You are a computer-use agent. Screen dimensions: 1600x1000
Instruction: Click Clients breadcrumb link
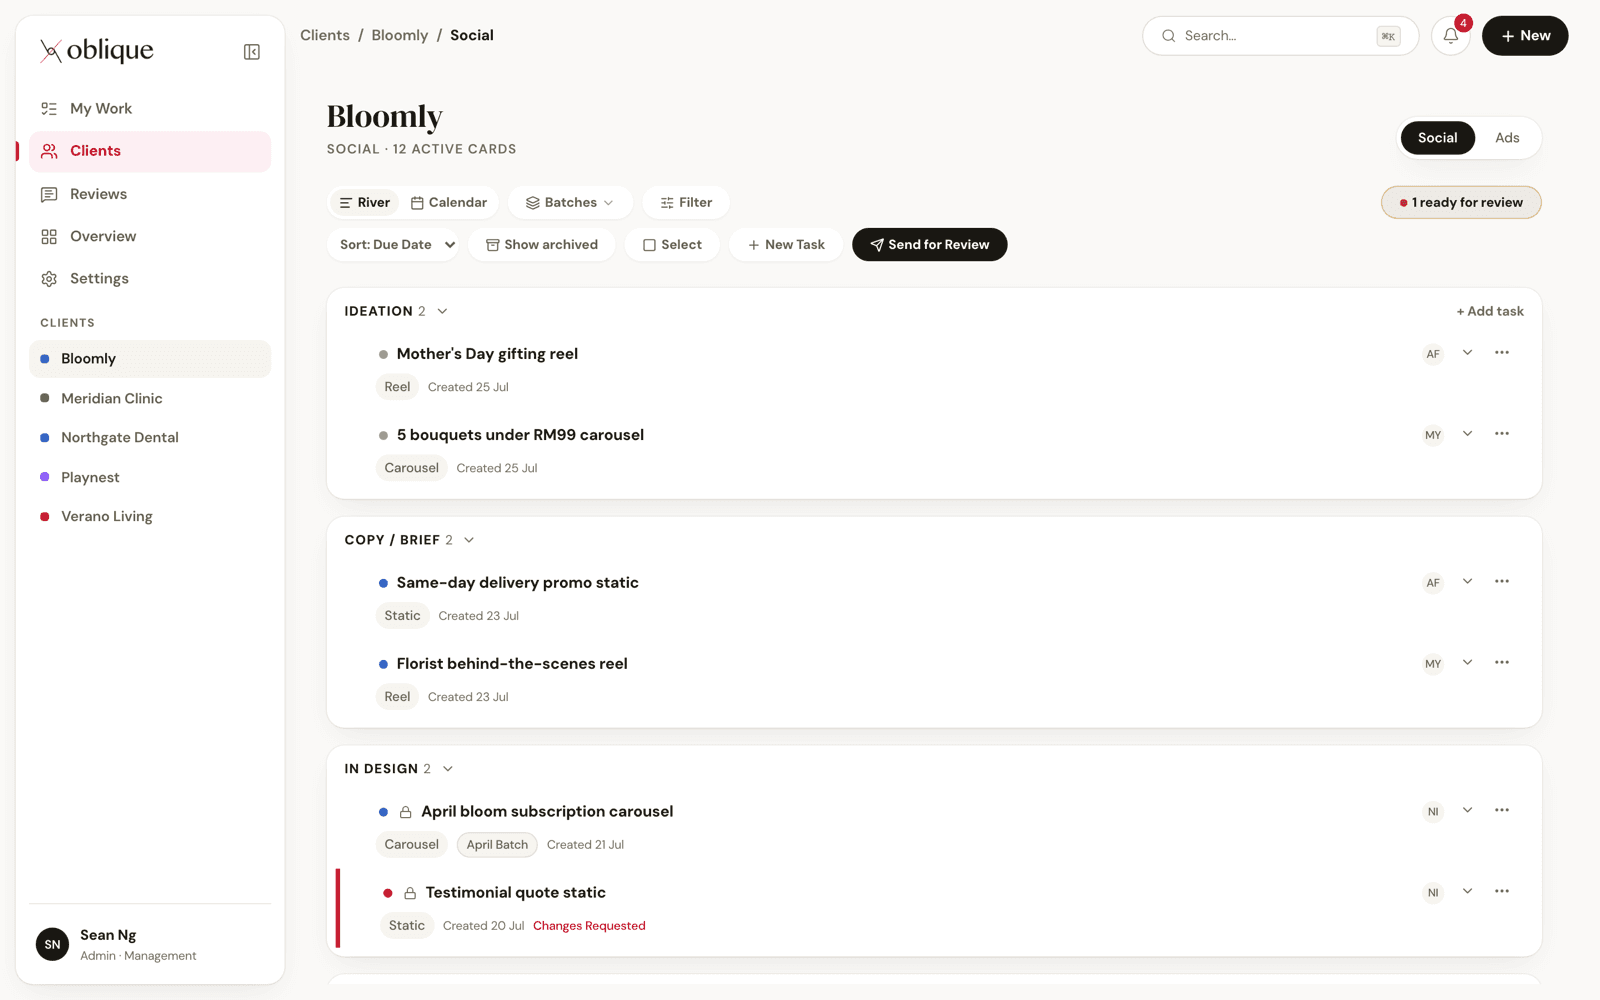coord(325,35)
